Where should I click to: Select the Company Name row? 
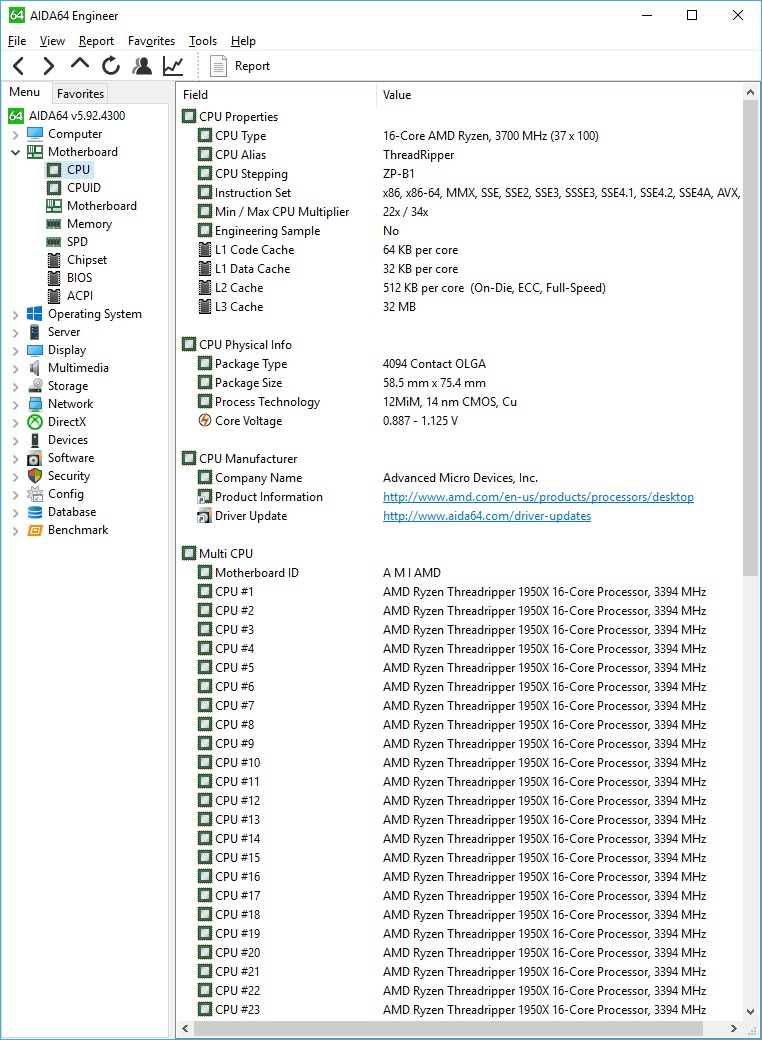[460, 478]
